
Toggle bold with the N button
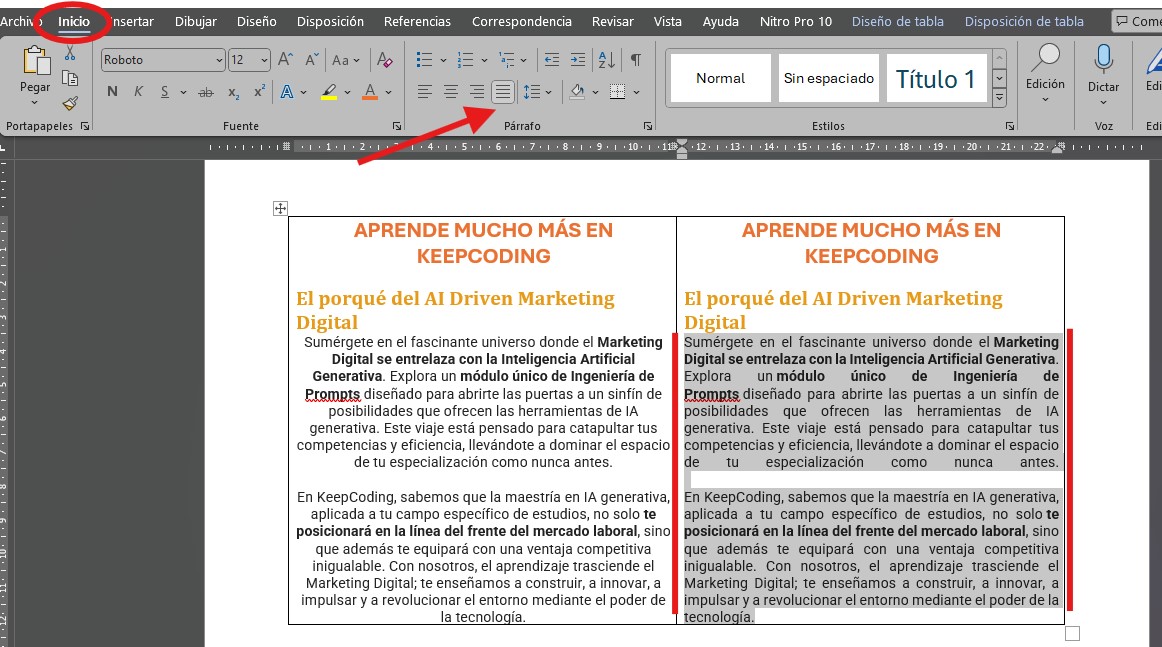pyautogui.click(x=112, y=92)
